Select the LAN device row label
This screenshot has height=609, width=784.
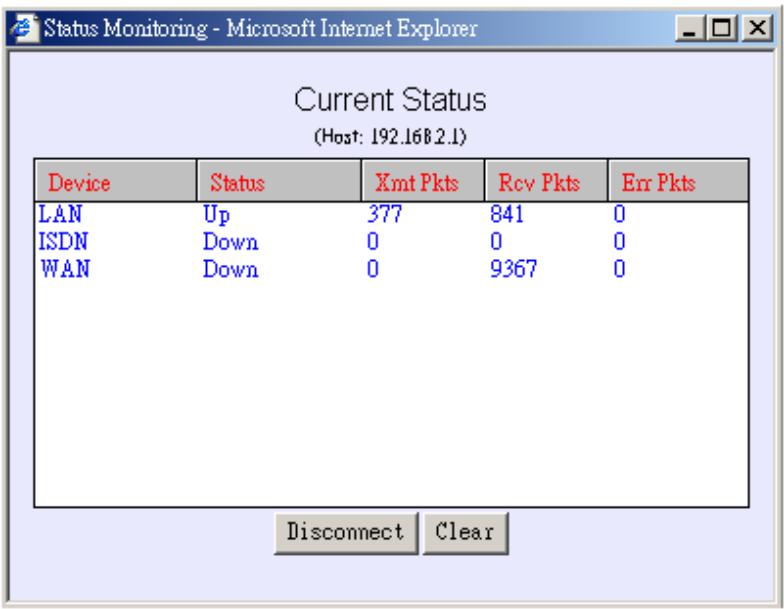point(60,214)
